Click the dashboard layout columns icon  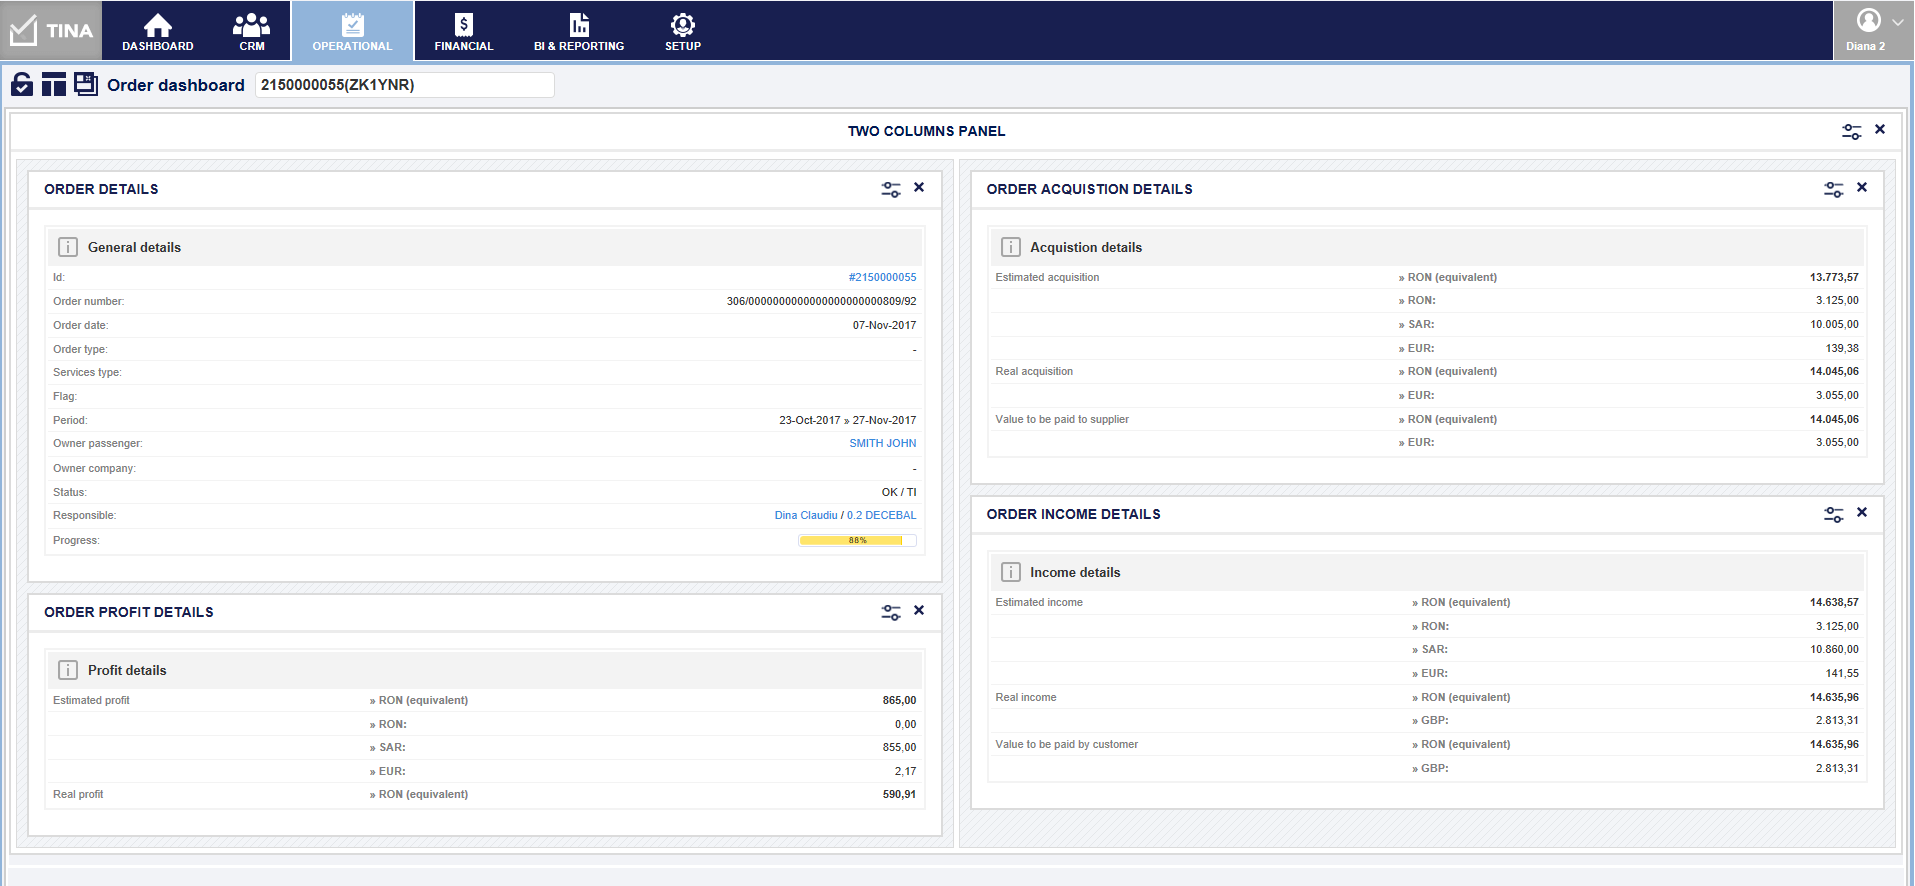point(54,85)
